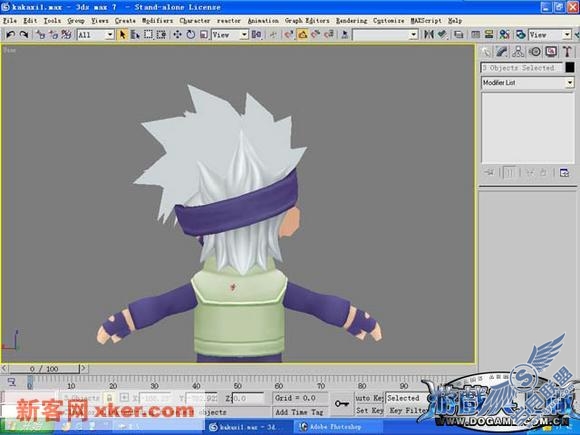Click the time slider left arrow
The width and height of the screenshot is (580, 435).
[4, 369]
